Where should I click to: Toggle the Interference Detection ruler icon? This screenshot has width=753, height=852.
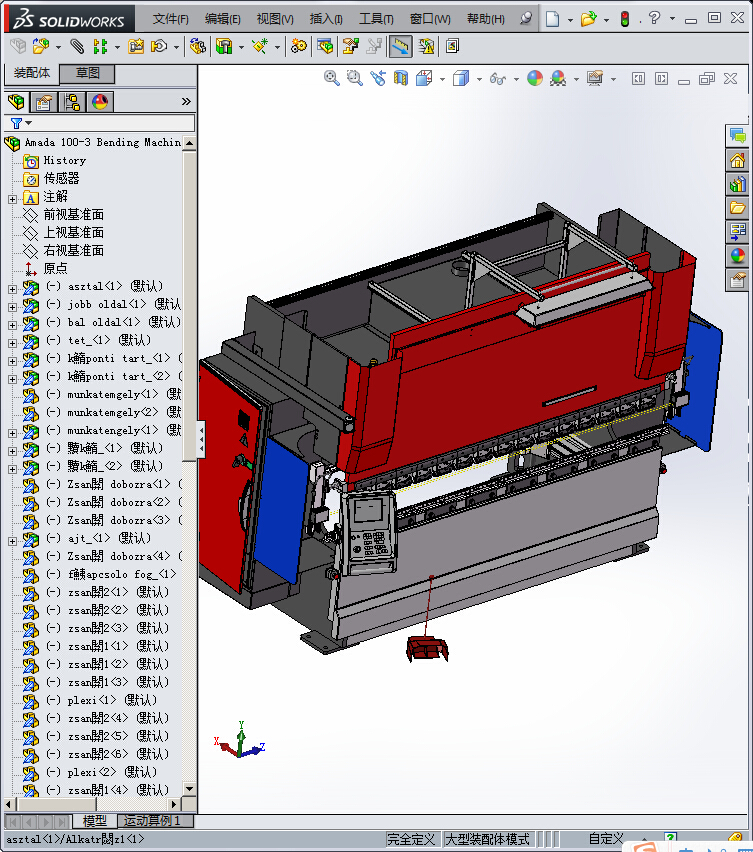pyautogui.click(x=400, y=46)
